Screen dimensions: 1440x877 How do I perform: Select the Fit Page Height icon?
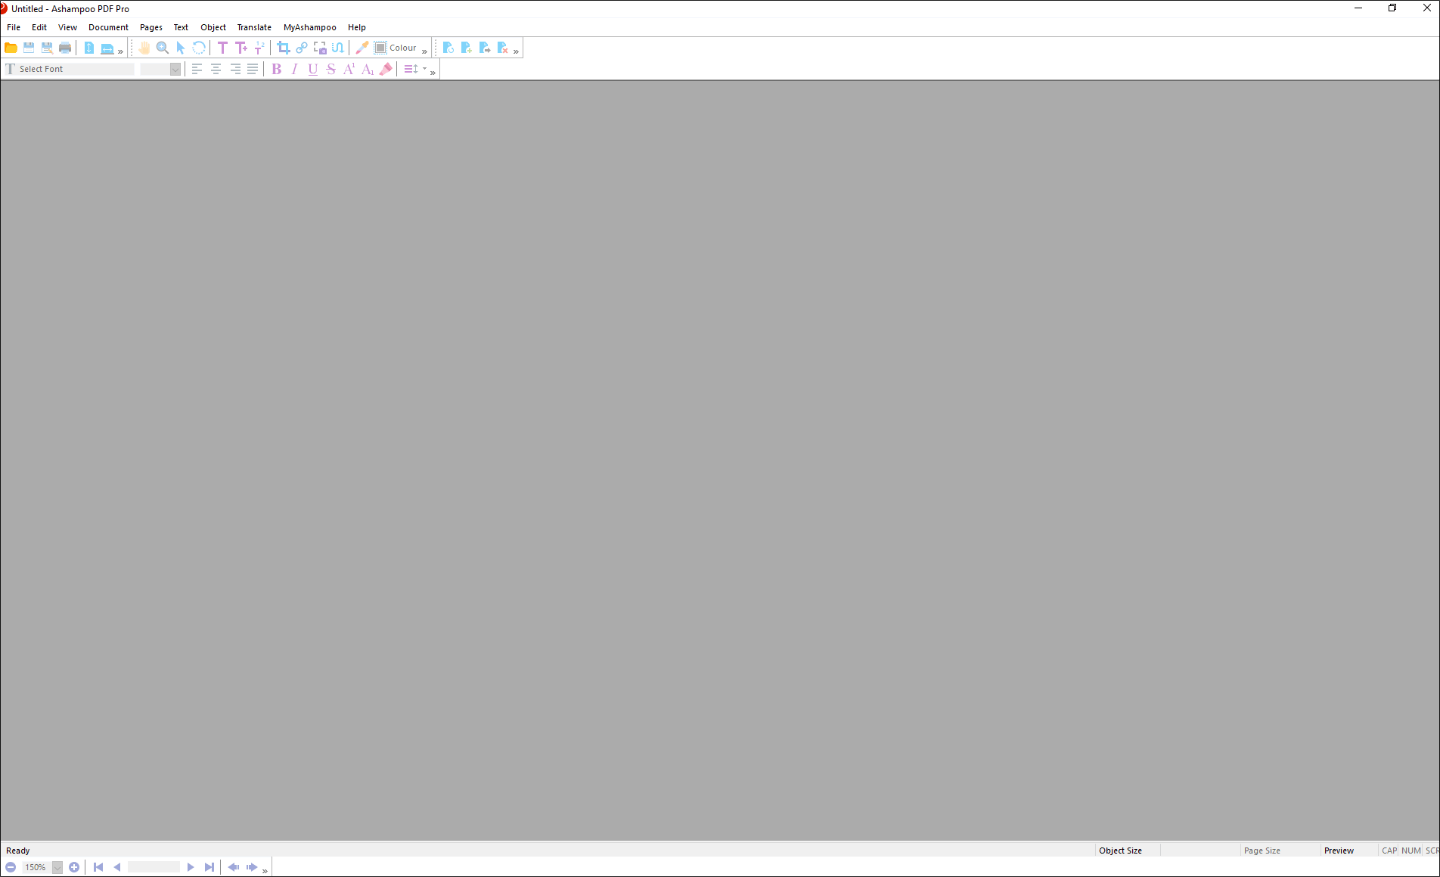pyautogui.click(x=89, y=48)
